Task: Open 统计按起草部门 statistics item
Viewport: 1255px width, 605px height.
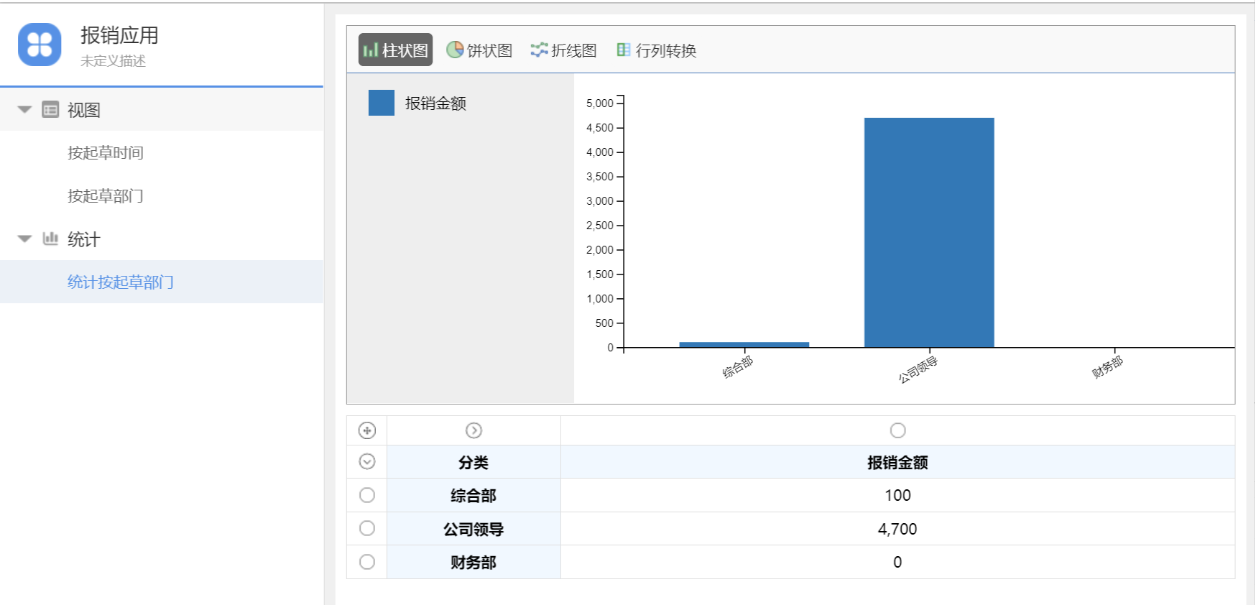Action: pyautogui.click(x=121, y=282)
